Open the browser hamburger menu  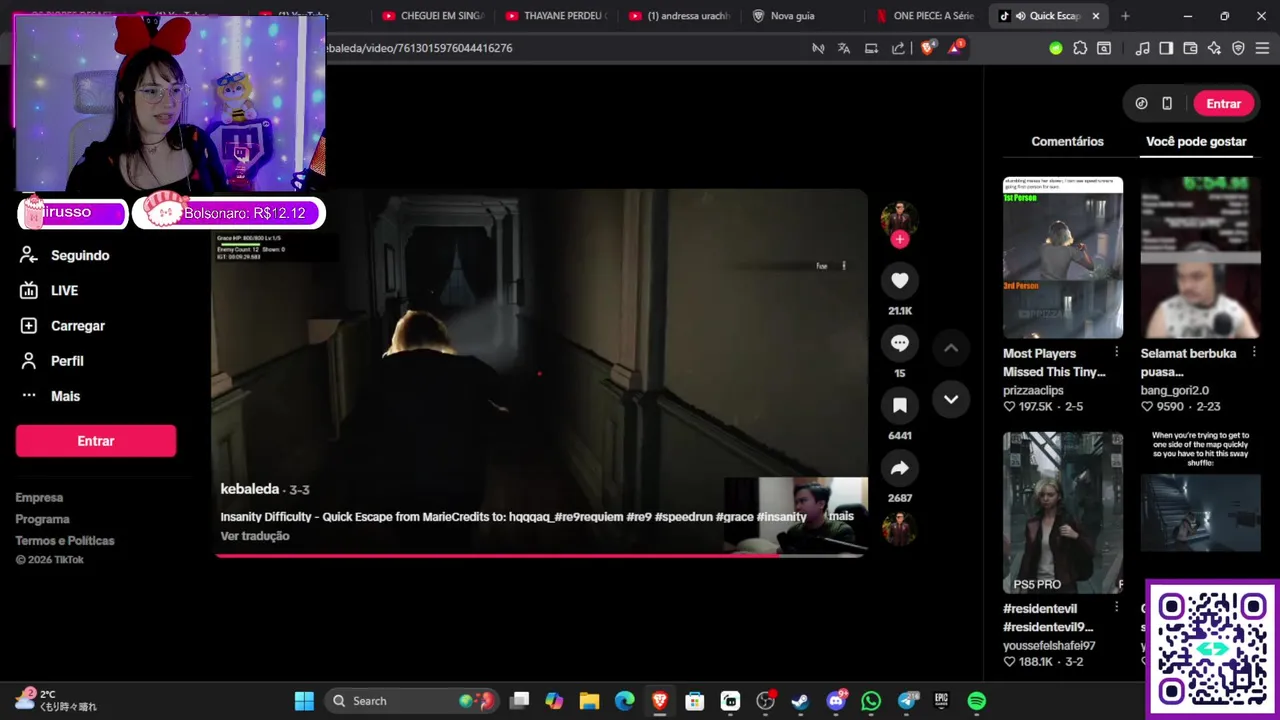[x=1262, y=48]
